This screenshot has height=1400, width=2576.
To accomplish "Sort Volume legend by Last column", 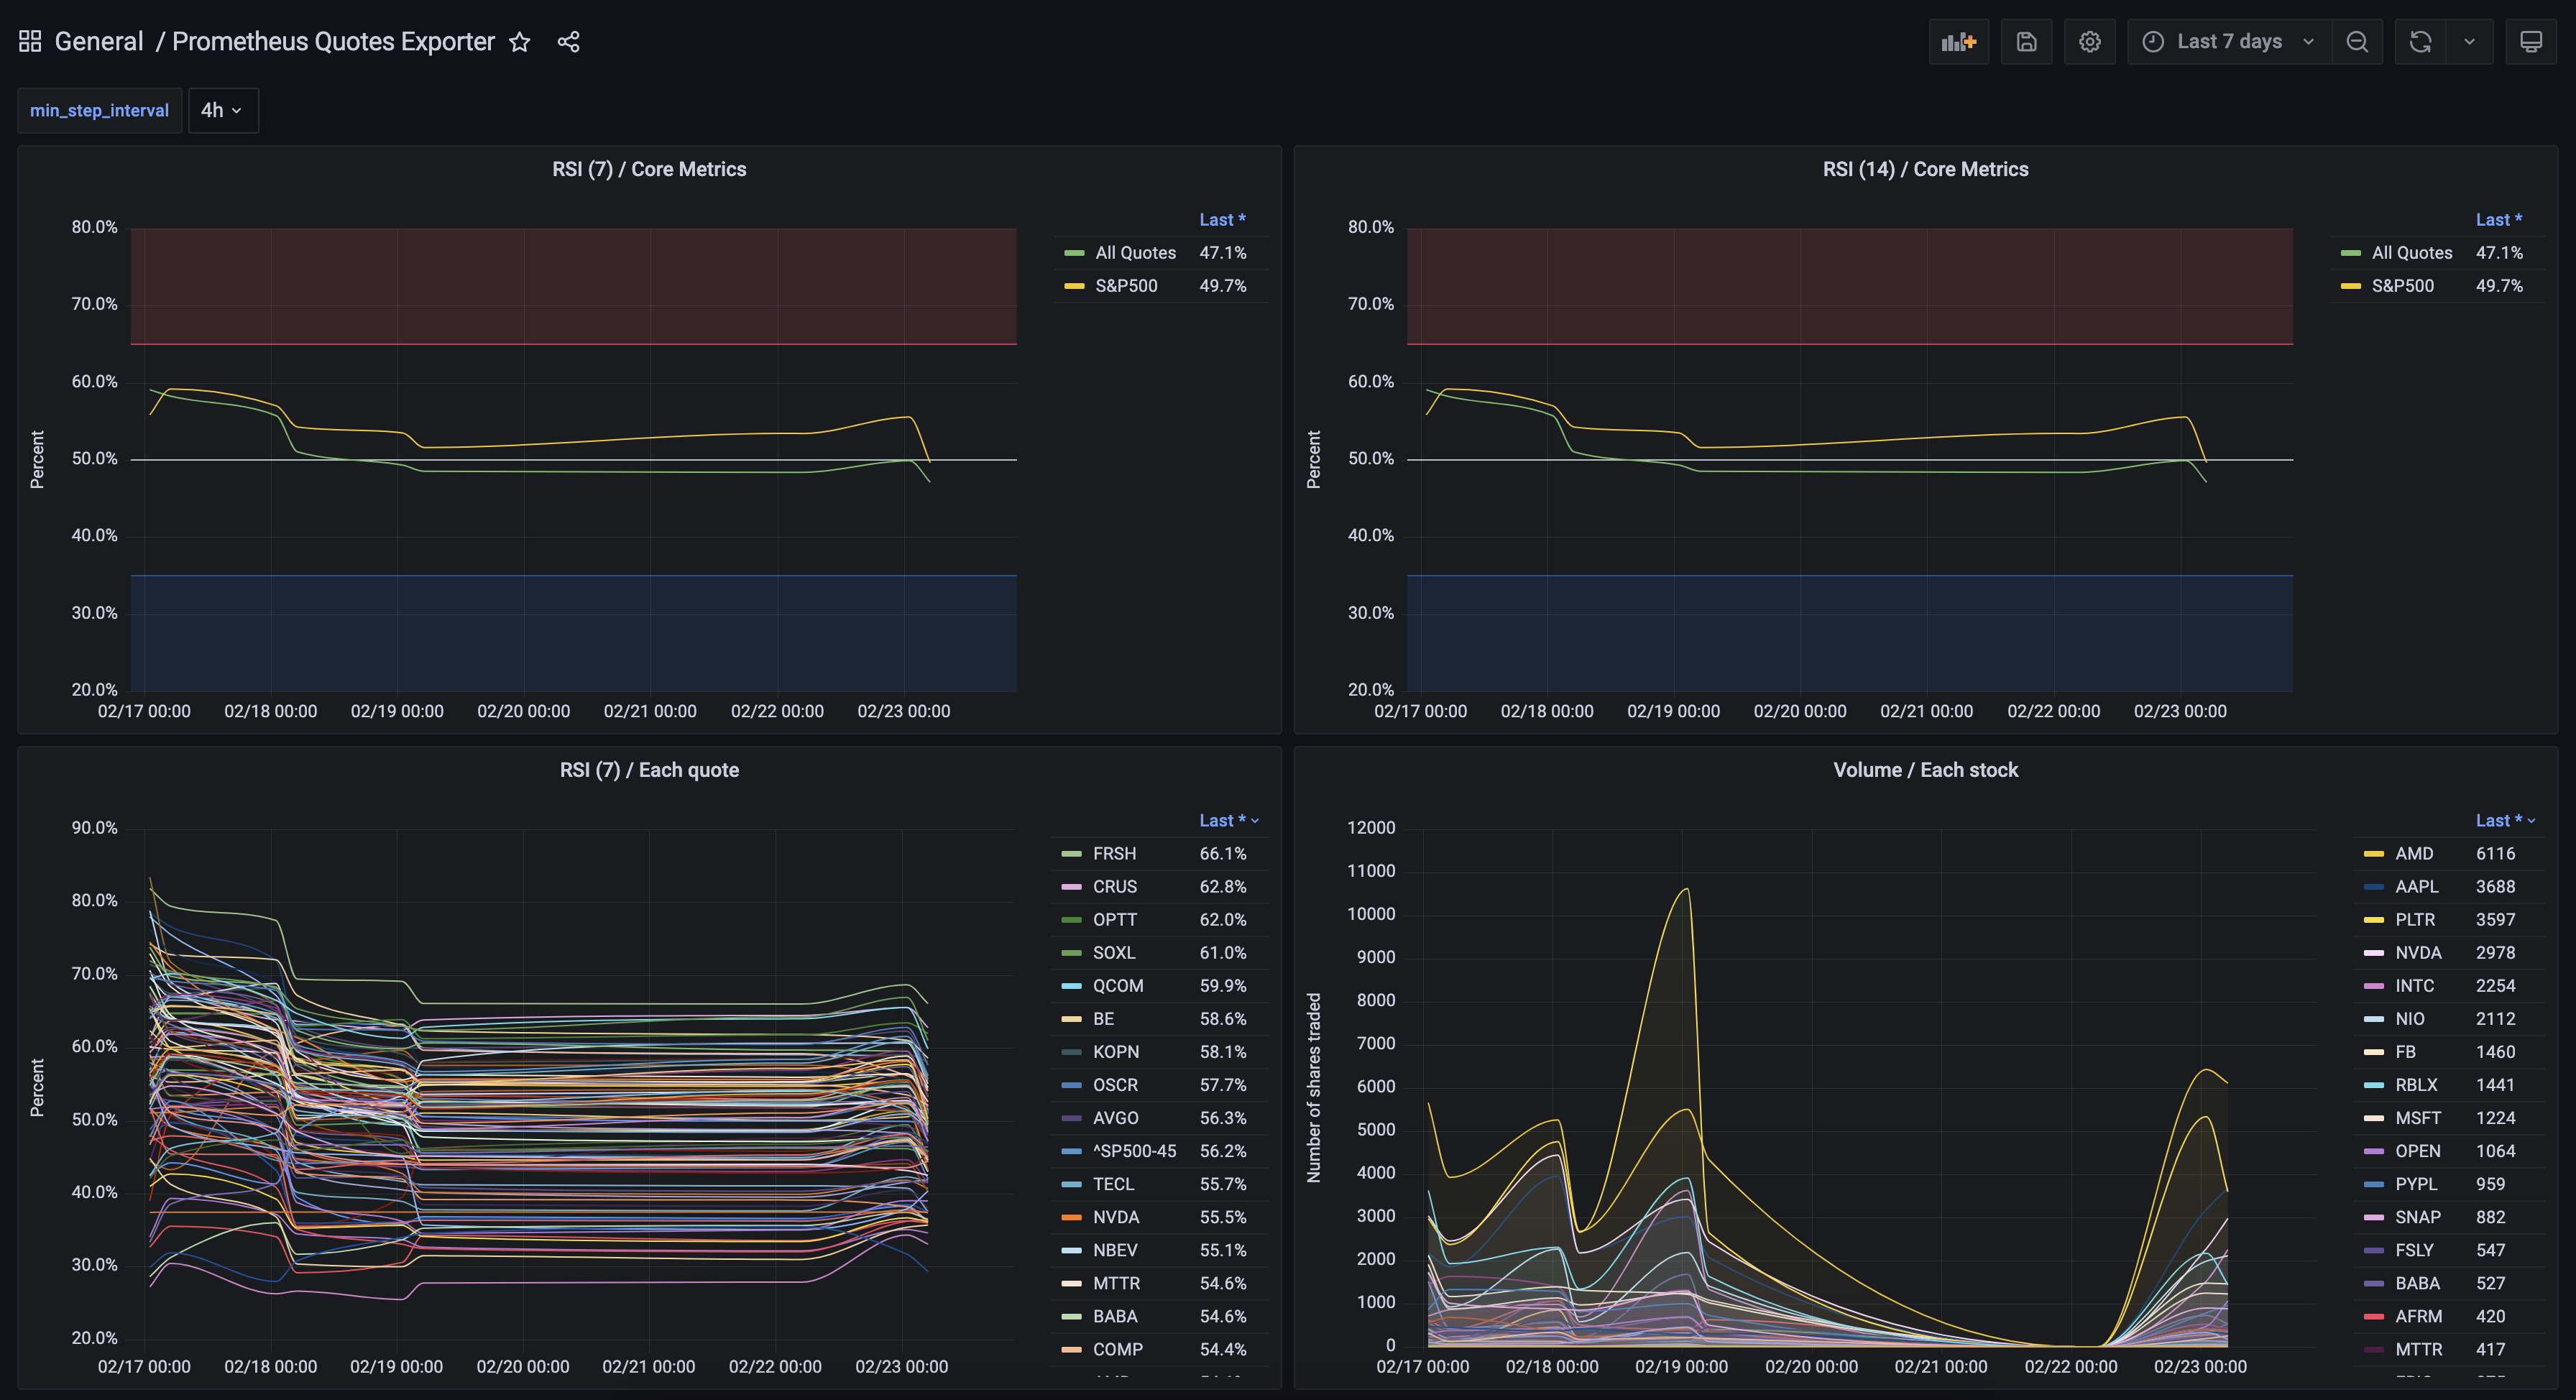I will (2505, 821).
